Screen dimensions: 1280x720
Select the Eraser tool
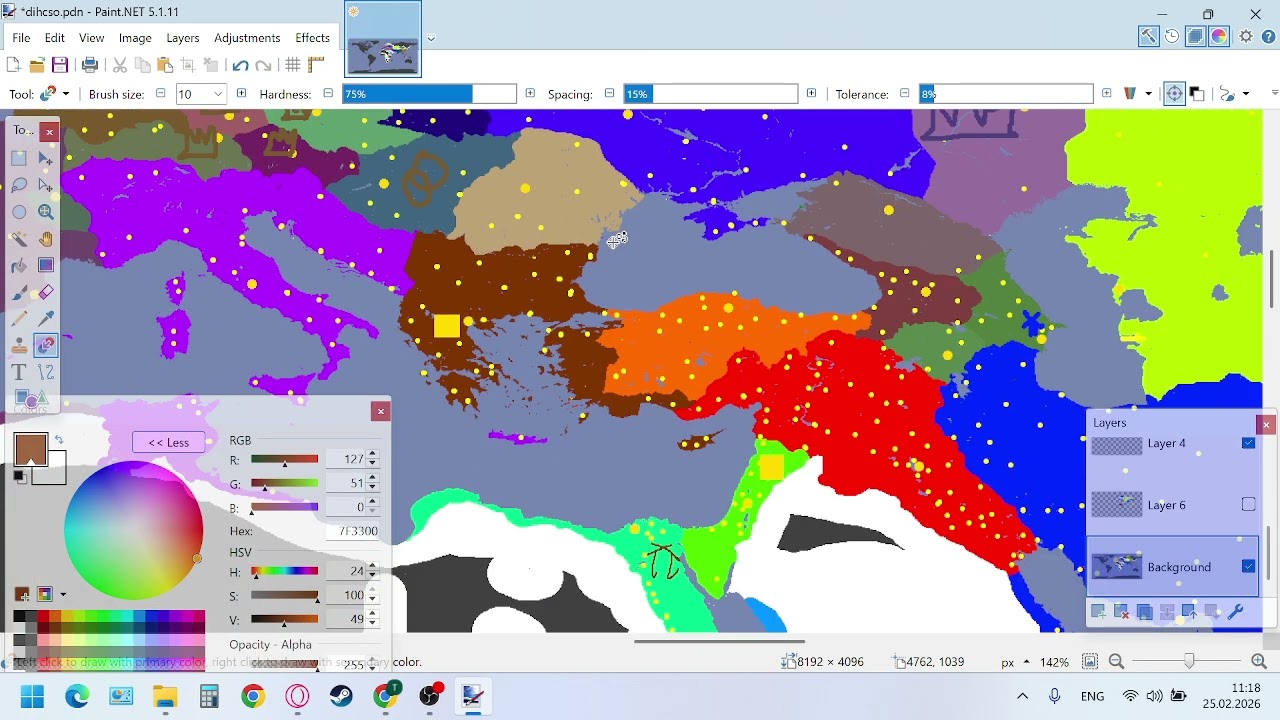point(46,293)
